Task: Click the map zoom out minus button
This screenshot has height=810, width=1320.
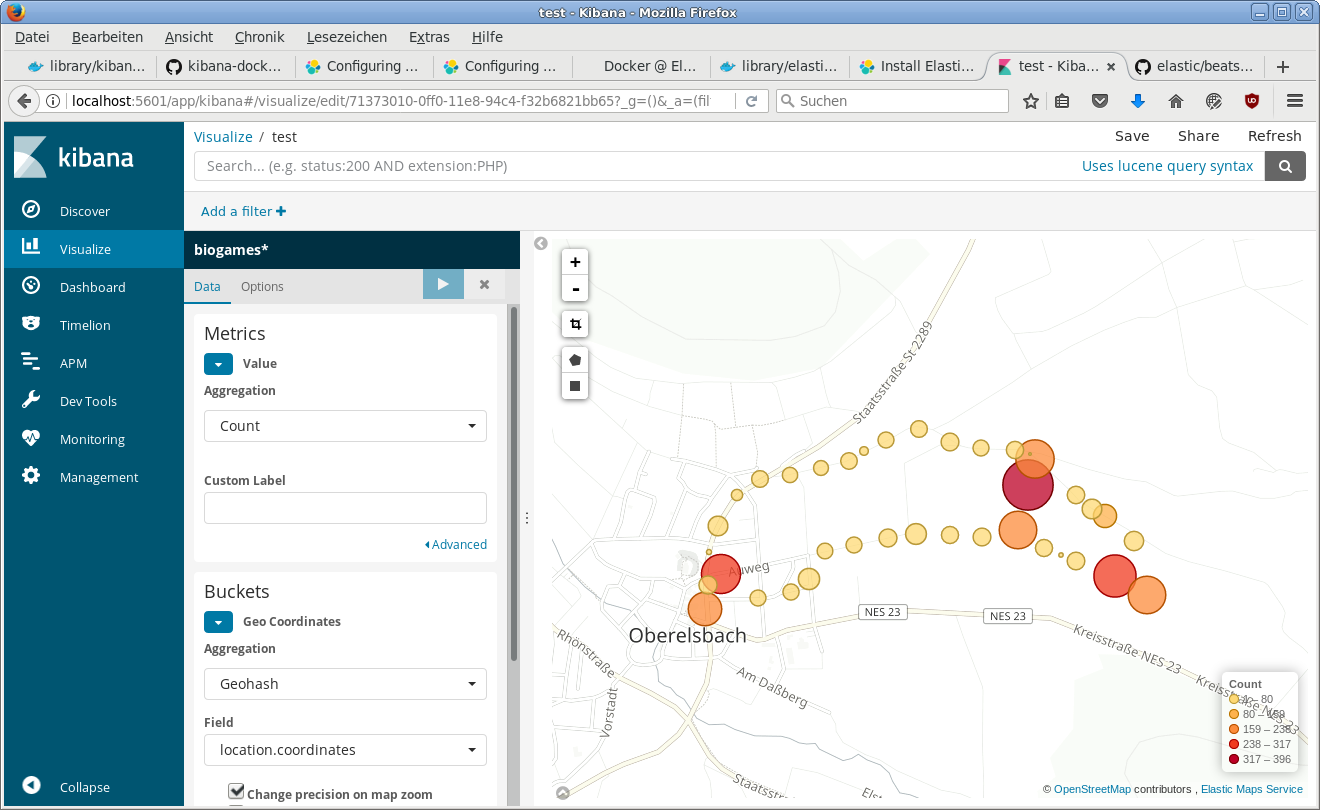Action: (575, 289)
